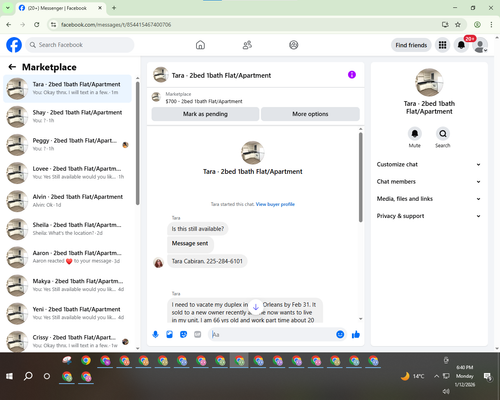Expand Media, files and links section
Screen dimensions: 500x400
(x=429, y=199)
